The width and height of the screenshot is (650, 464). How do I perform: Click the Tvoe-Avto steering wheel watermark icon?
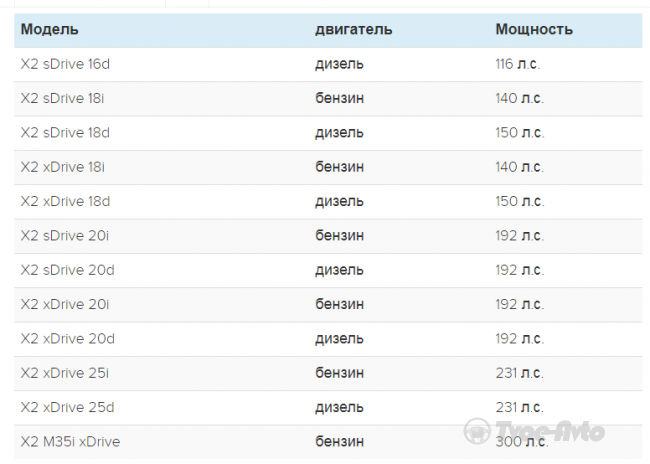477,431
